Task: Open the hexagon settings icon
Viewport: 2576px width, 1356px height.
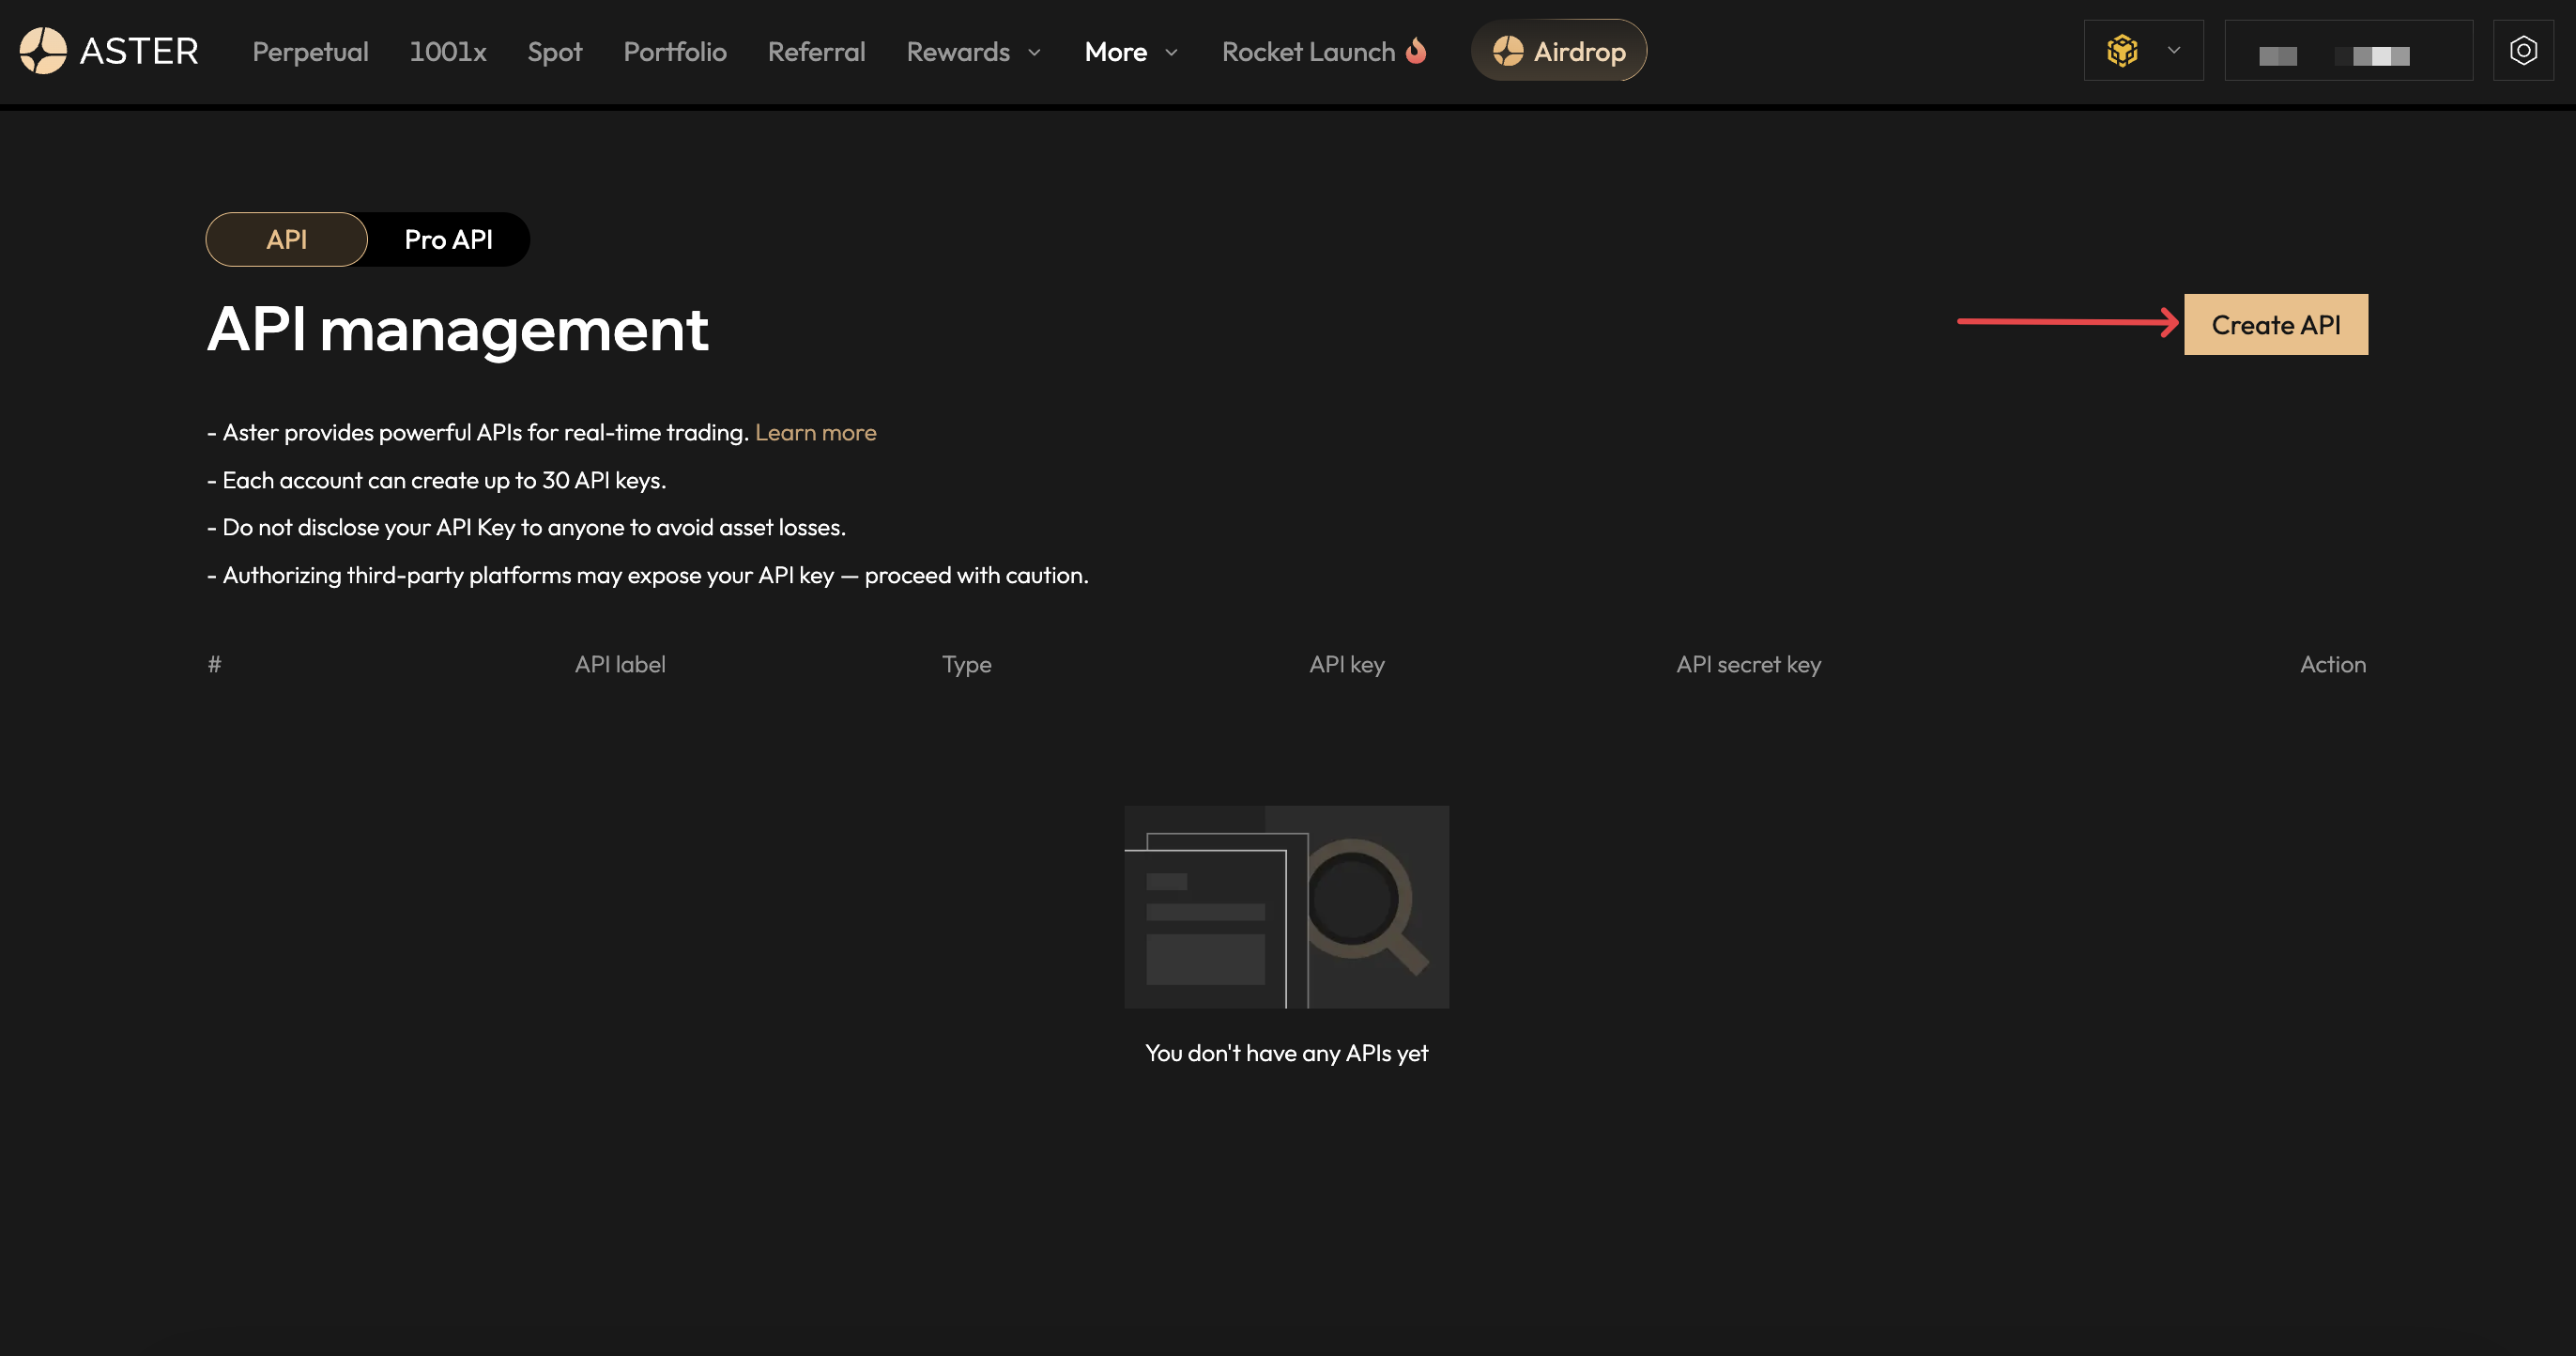Action: click(2523, 50)
